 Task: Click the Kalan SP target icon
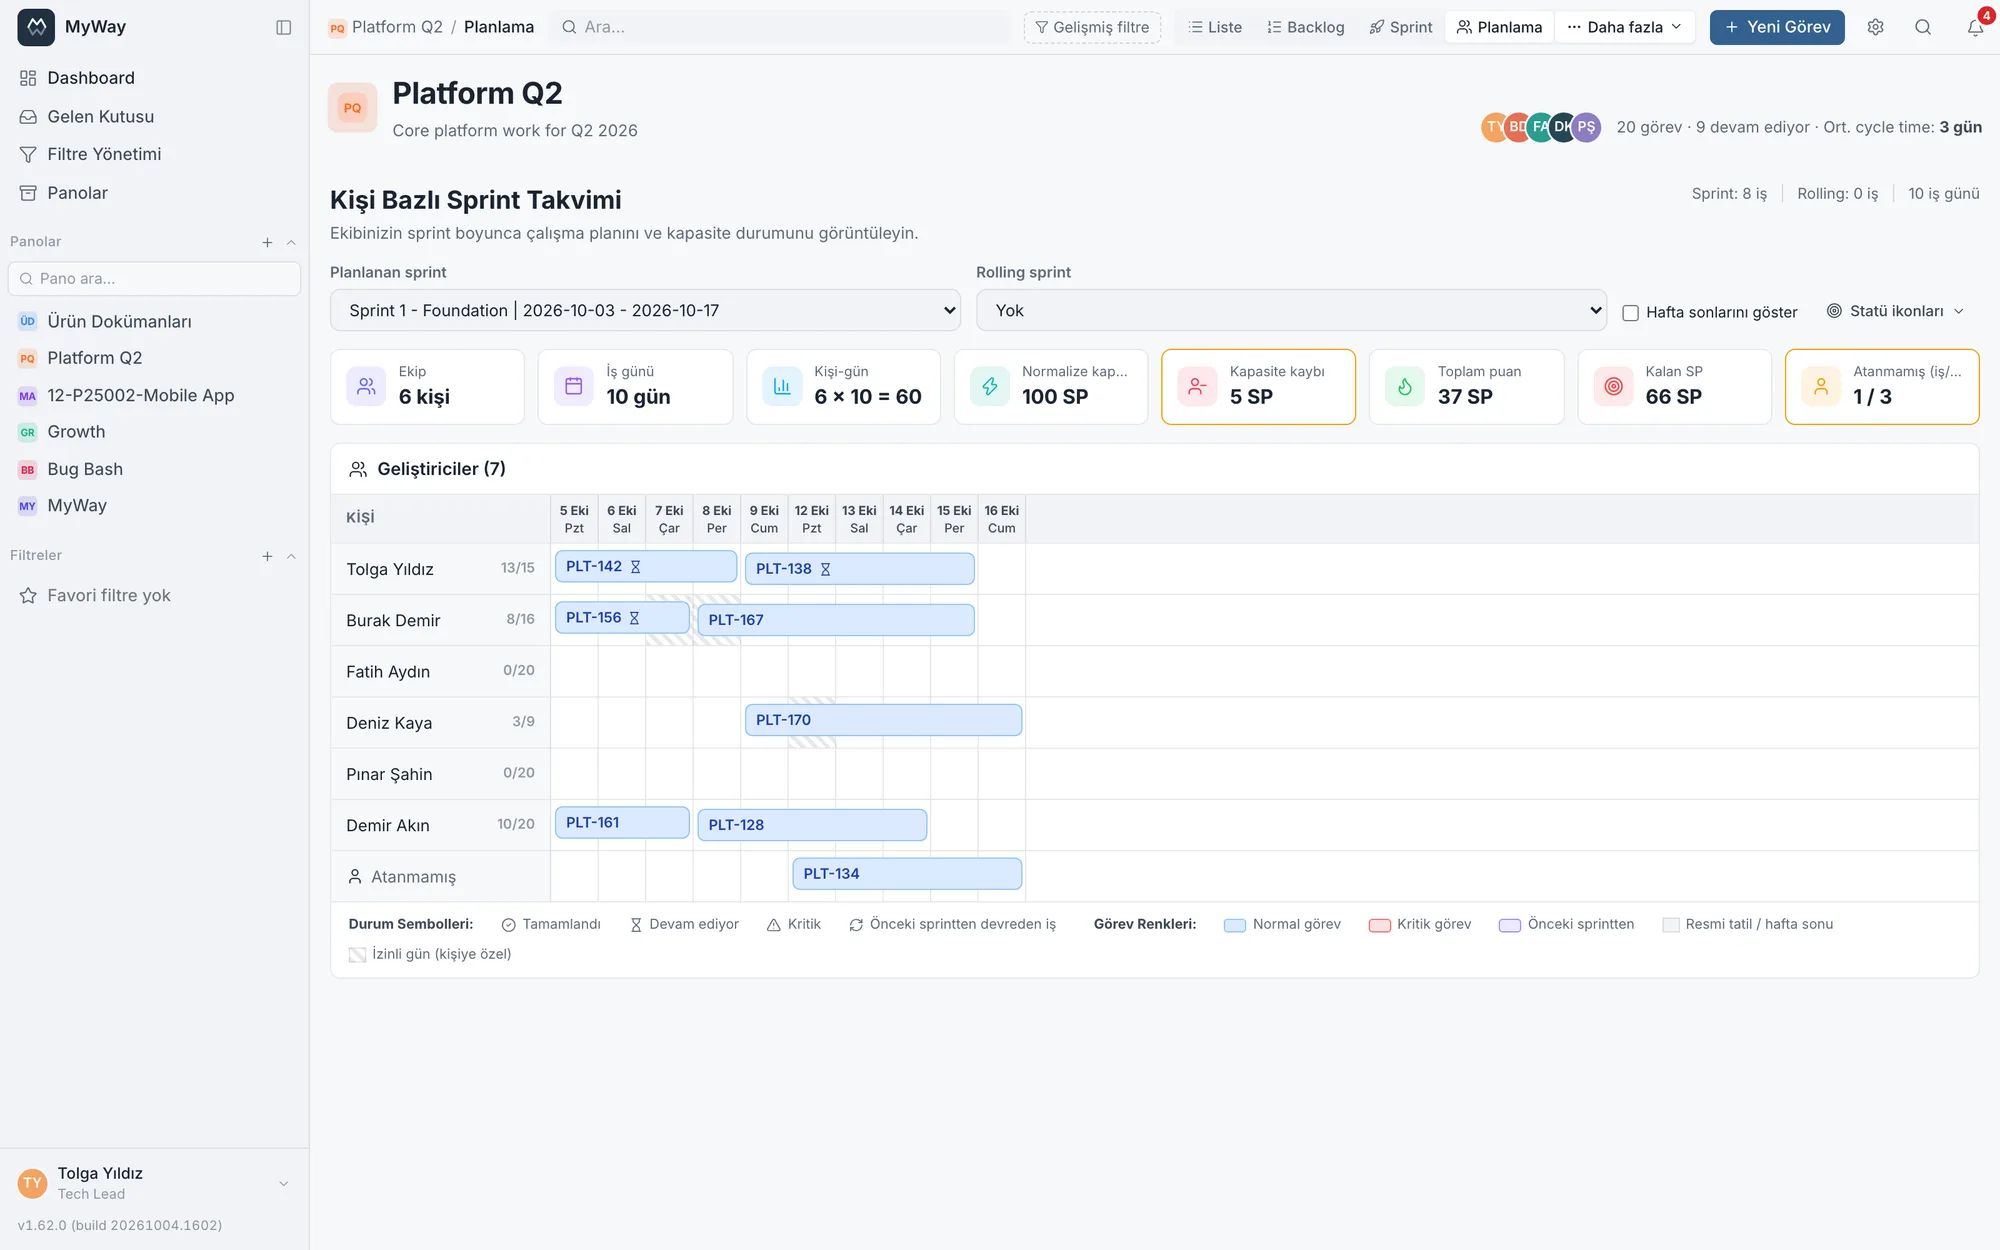click(1613, 386)
